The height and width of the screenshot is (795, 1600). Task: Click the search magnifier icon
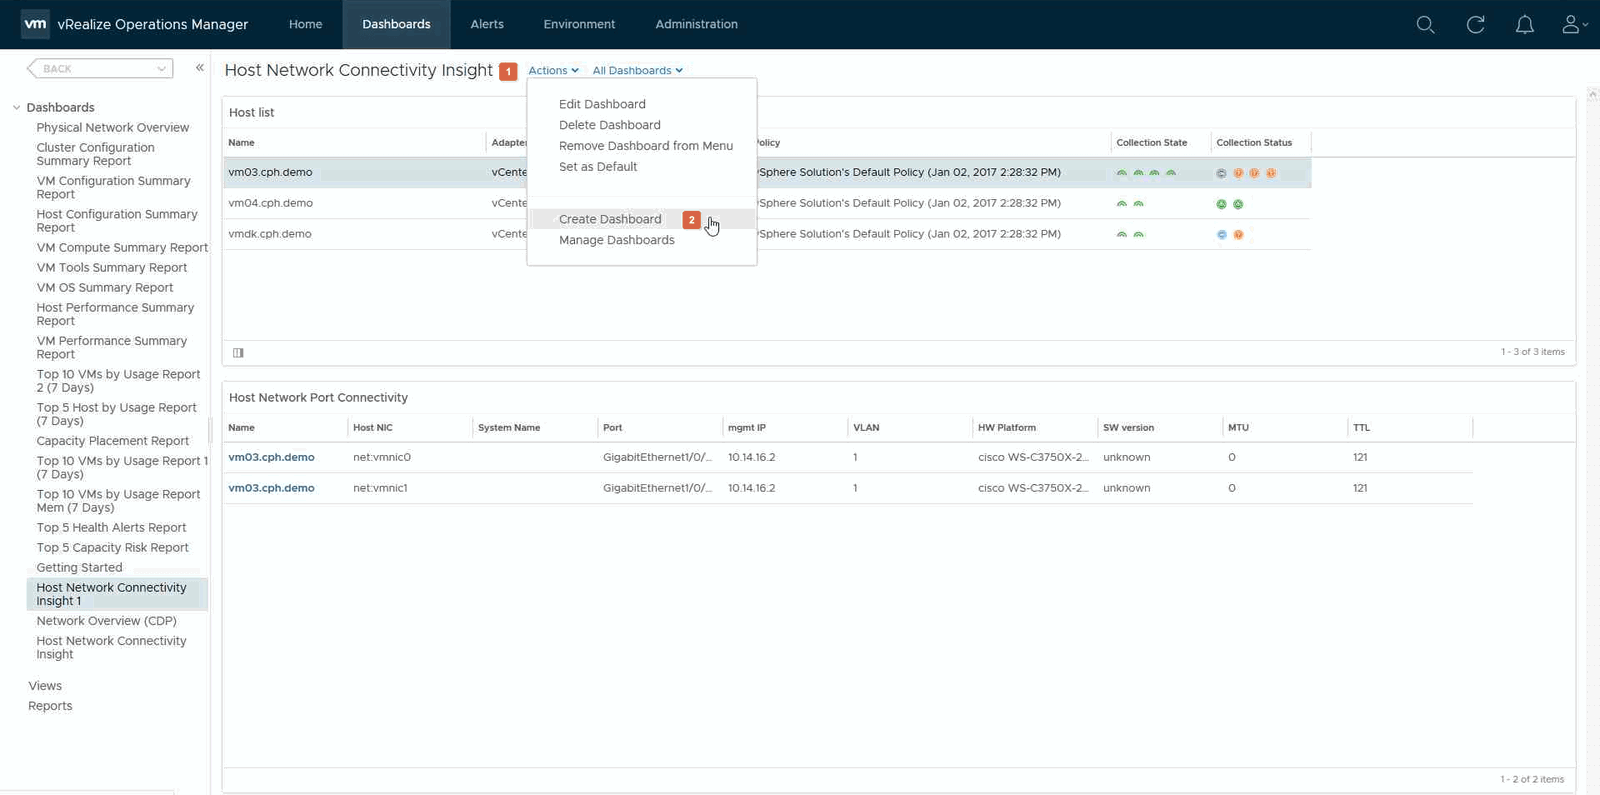(1425, 25)
